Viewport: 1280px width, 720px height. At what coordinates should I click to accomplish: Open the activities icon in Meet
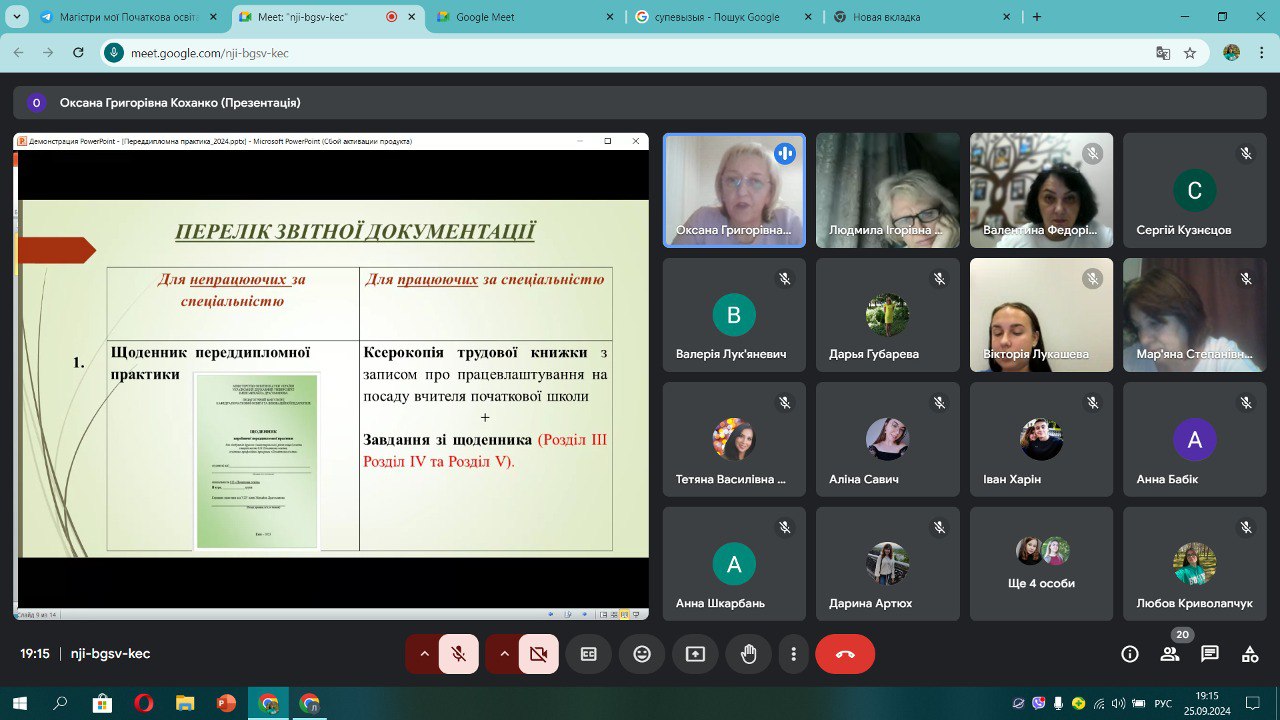1250,654
